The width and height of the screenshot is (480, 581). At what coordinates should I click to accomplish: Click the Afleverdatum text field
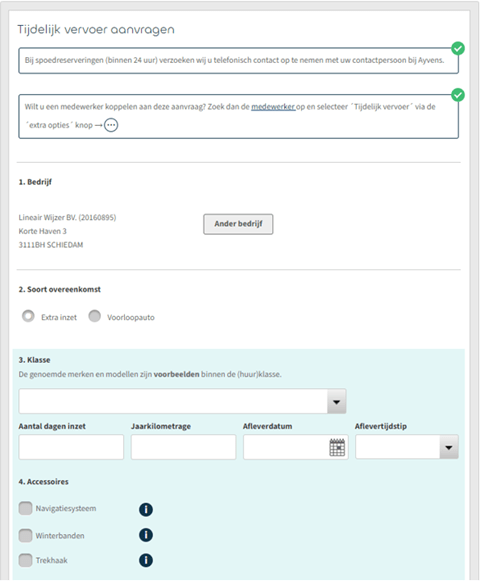[x=286, y=447]
